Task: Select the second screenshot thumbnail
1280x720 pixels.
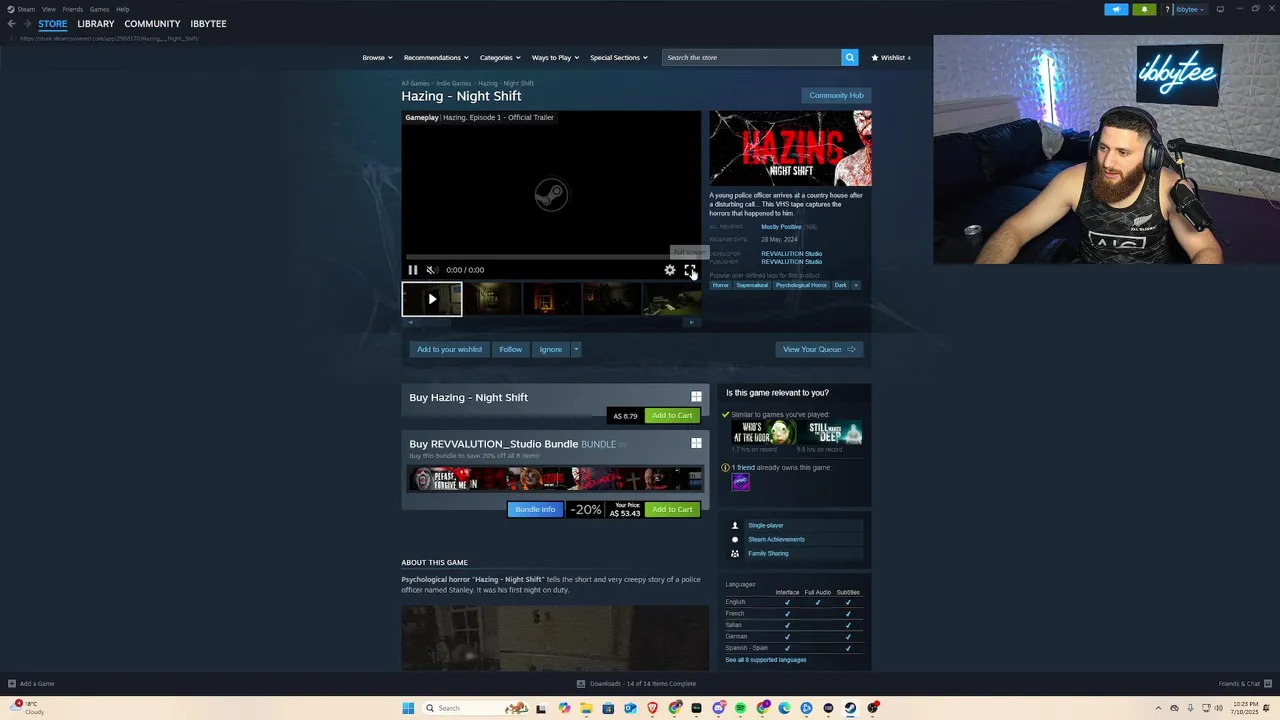Action: pos(492,299)
